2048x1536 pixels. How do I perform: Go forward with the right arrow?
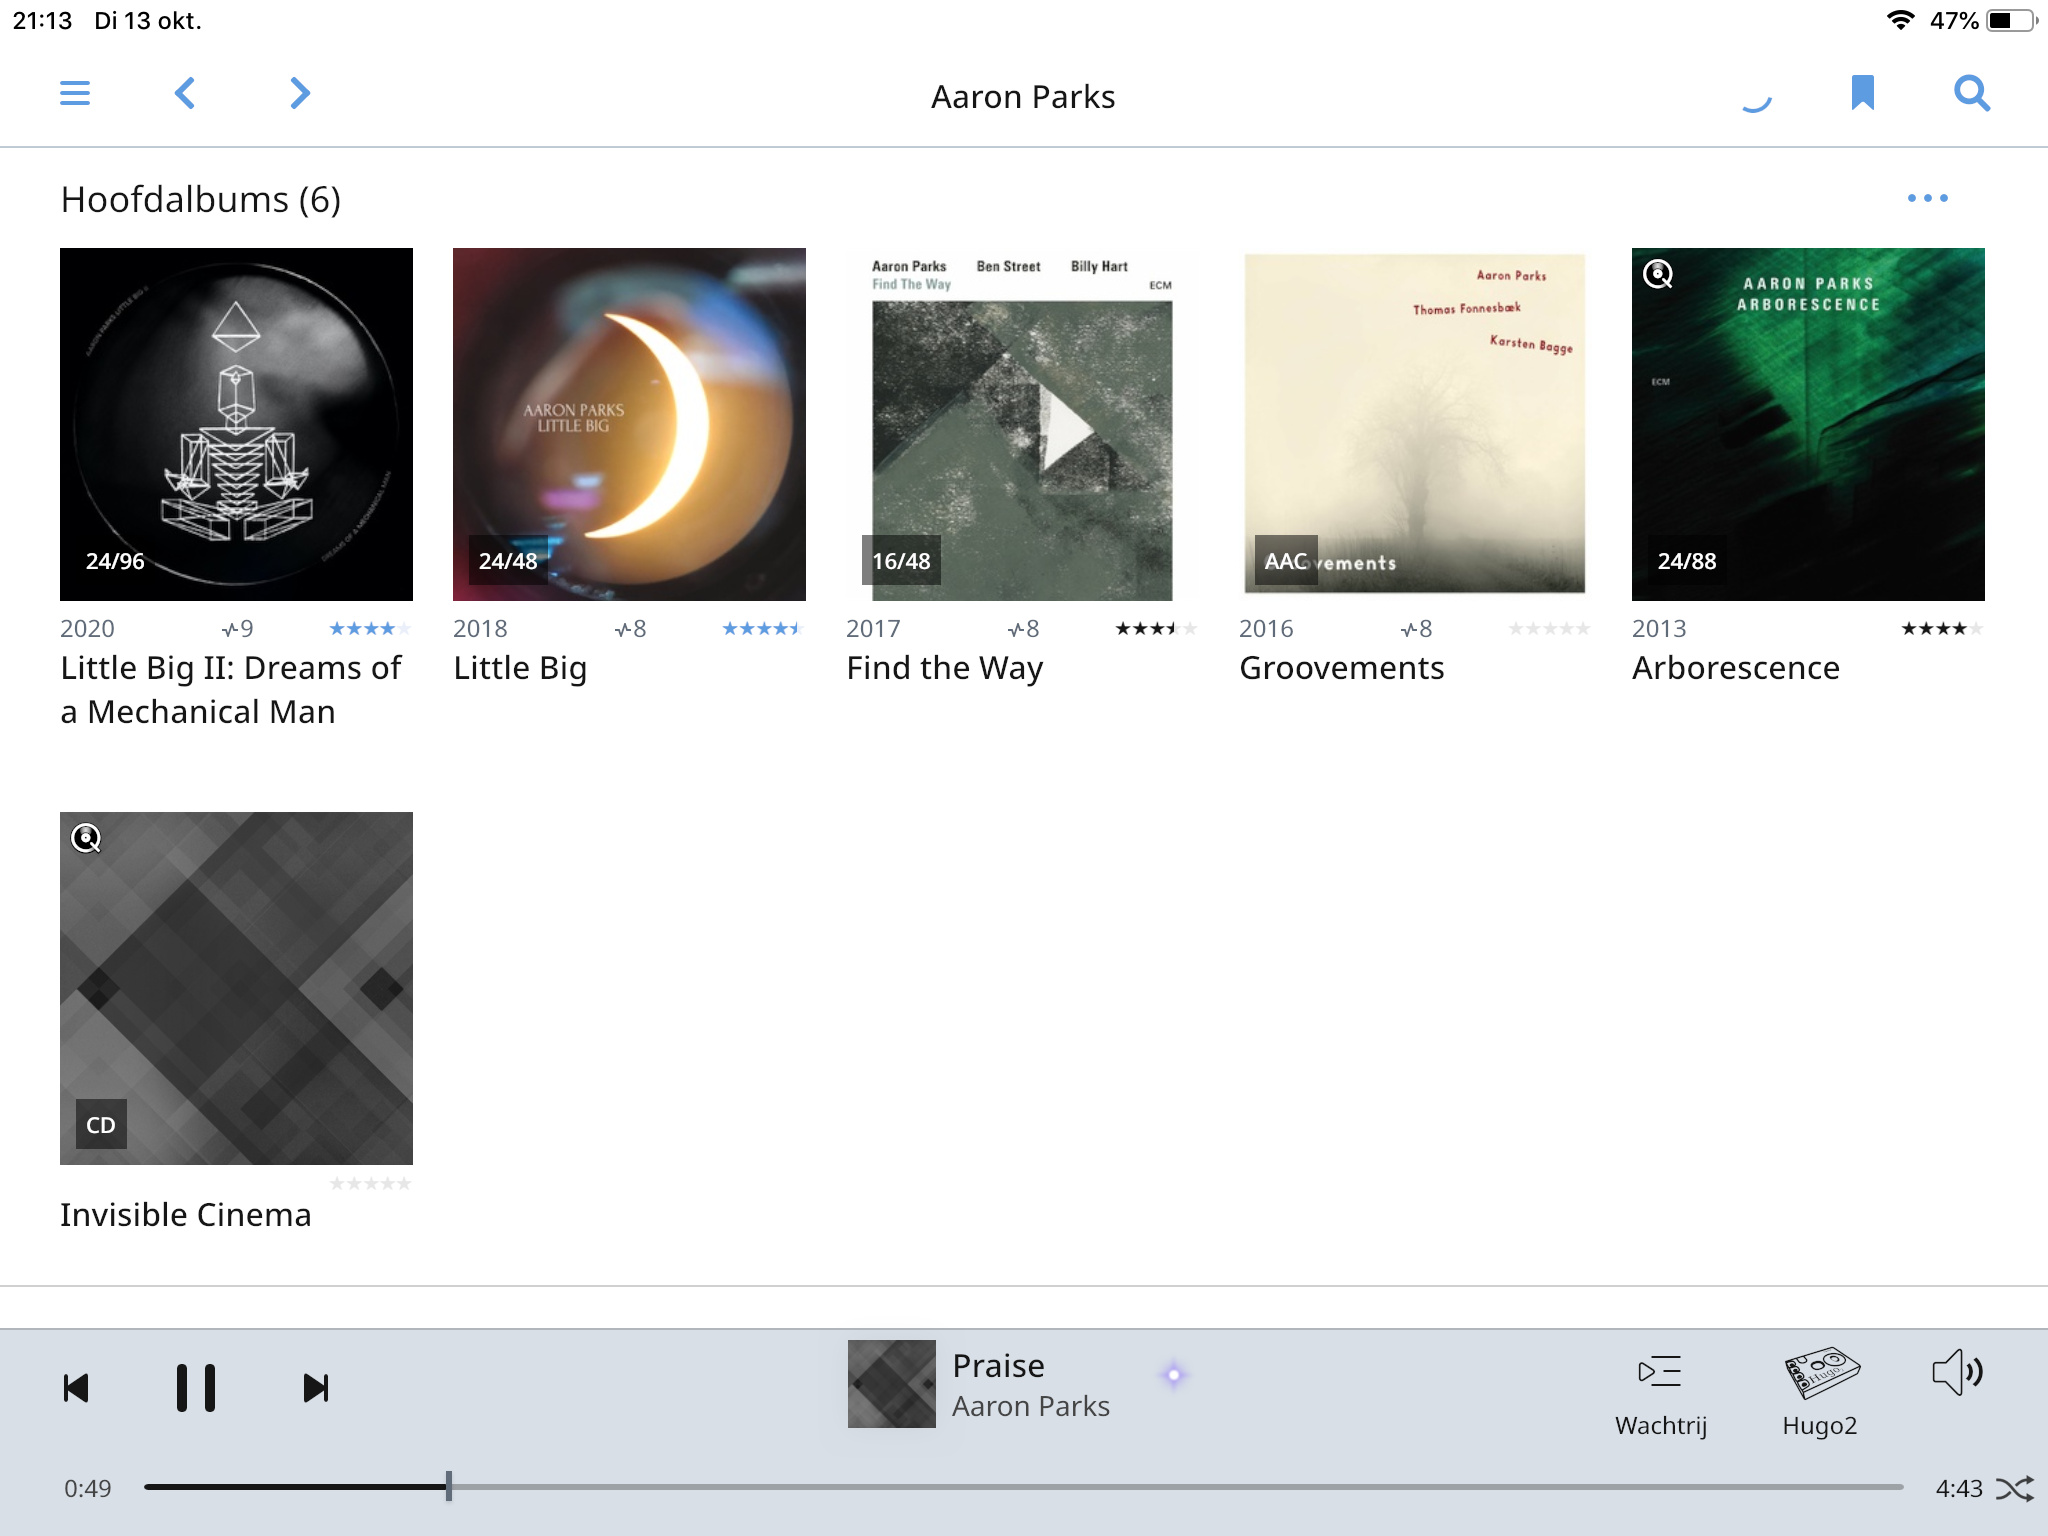(299, 93)
